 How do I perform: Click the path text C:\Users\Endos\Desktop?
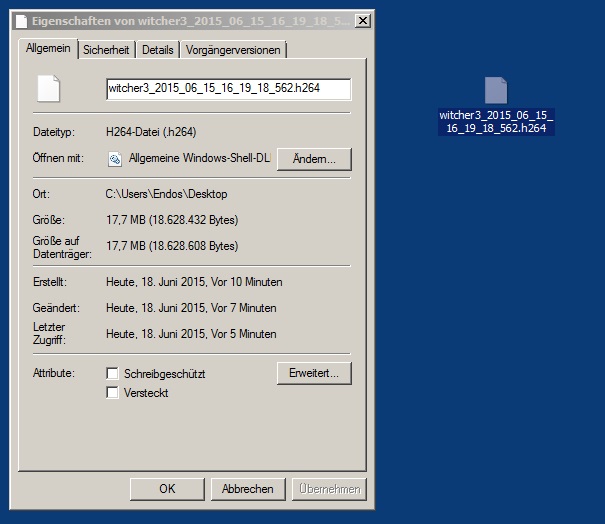point(166,194)
